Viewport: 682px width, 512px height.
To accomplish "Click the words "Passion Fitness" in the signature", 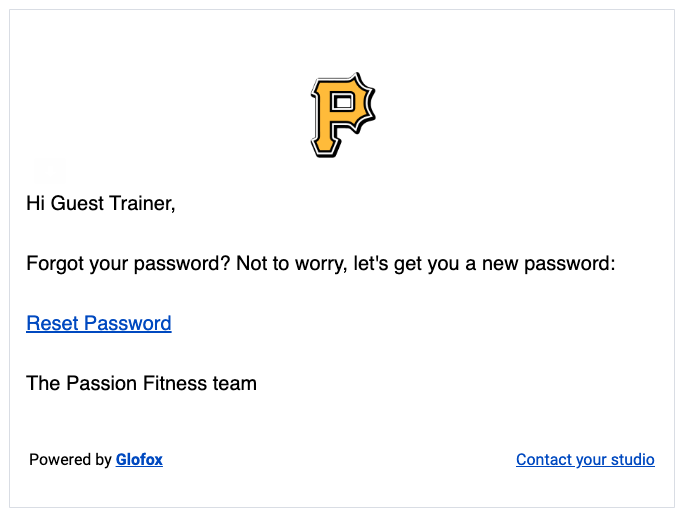I will coord(137,383).
